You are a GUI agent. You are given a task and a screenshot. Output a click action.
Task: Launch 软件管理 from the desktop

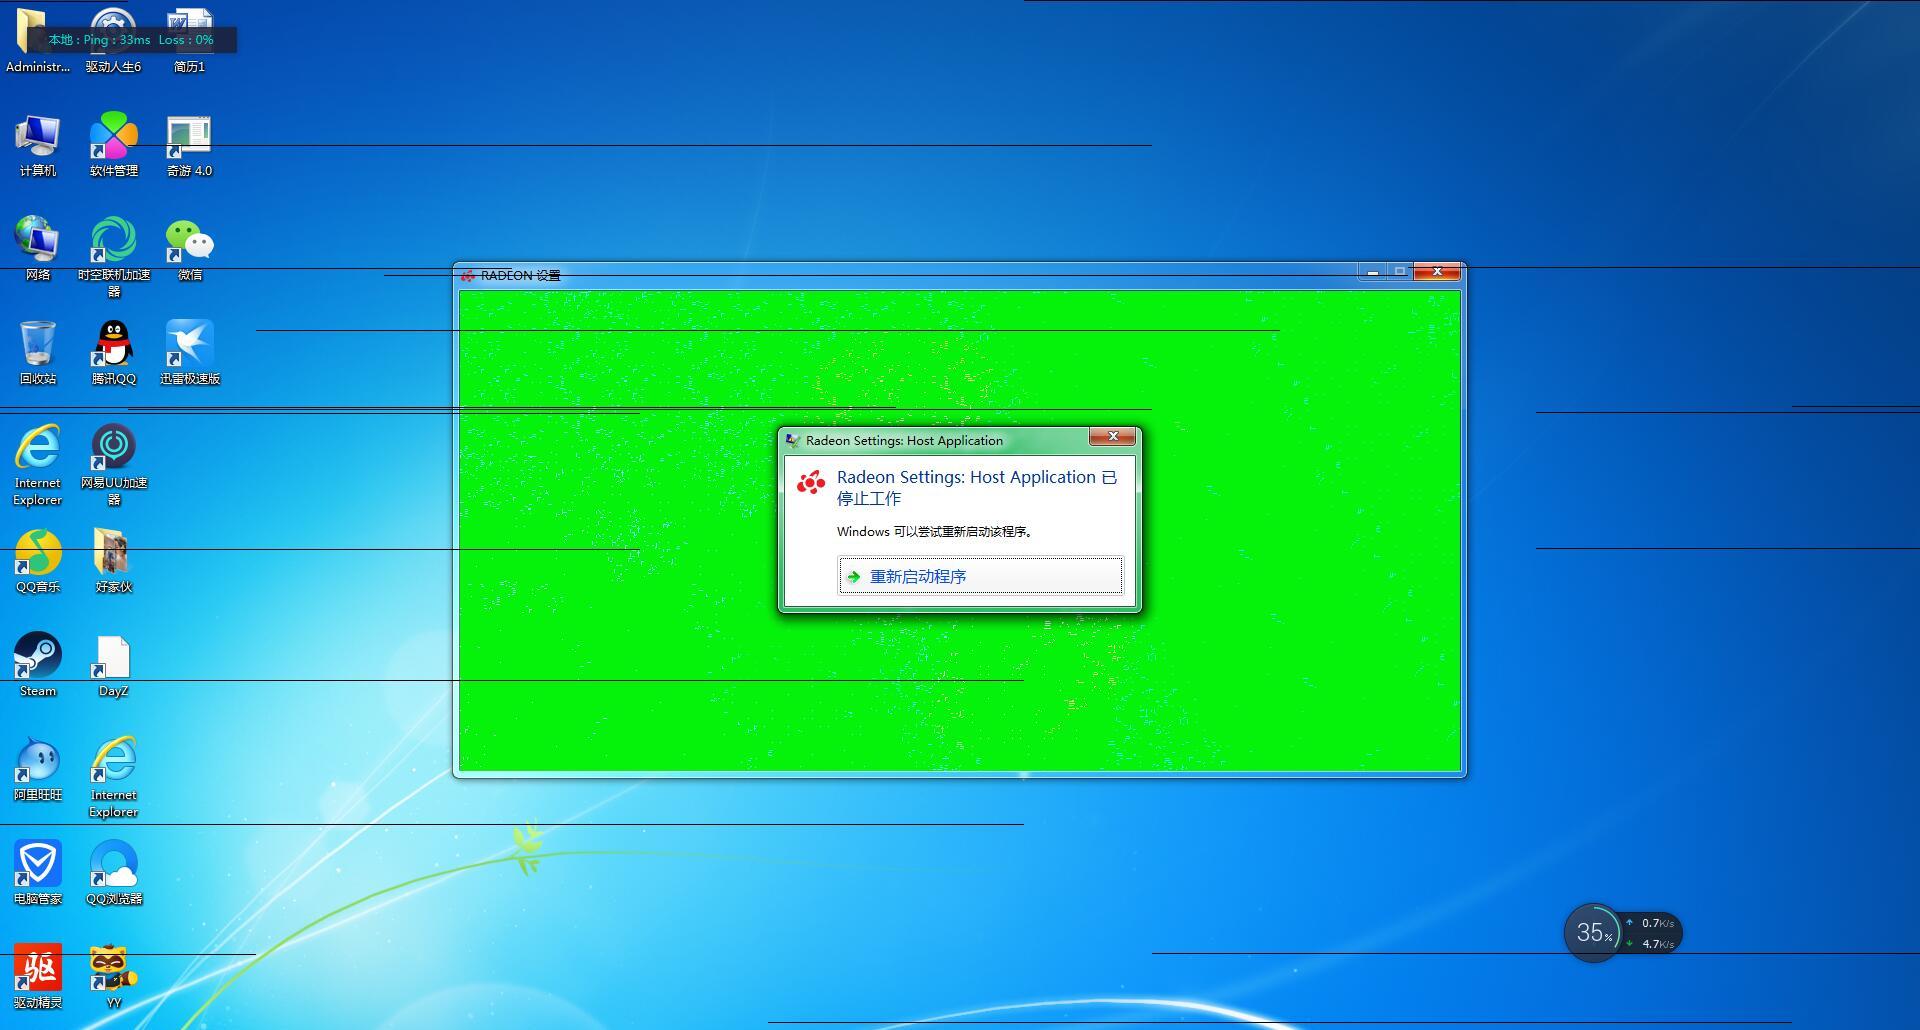click(x=113, y=146)
